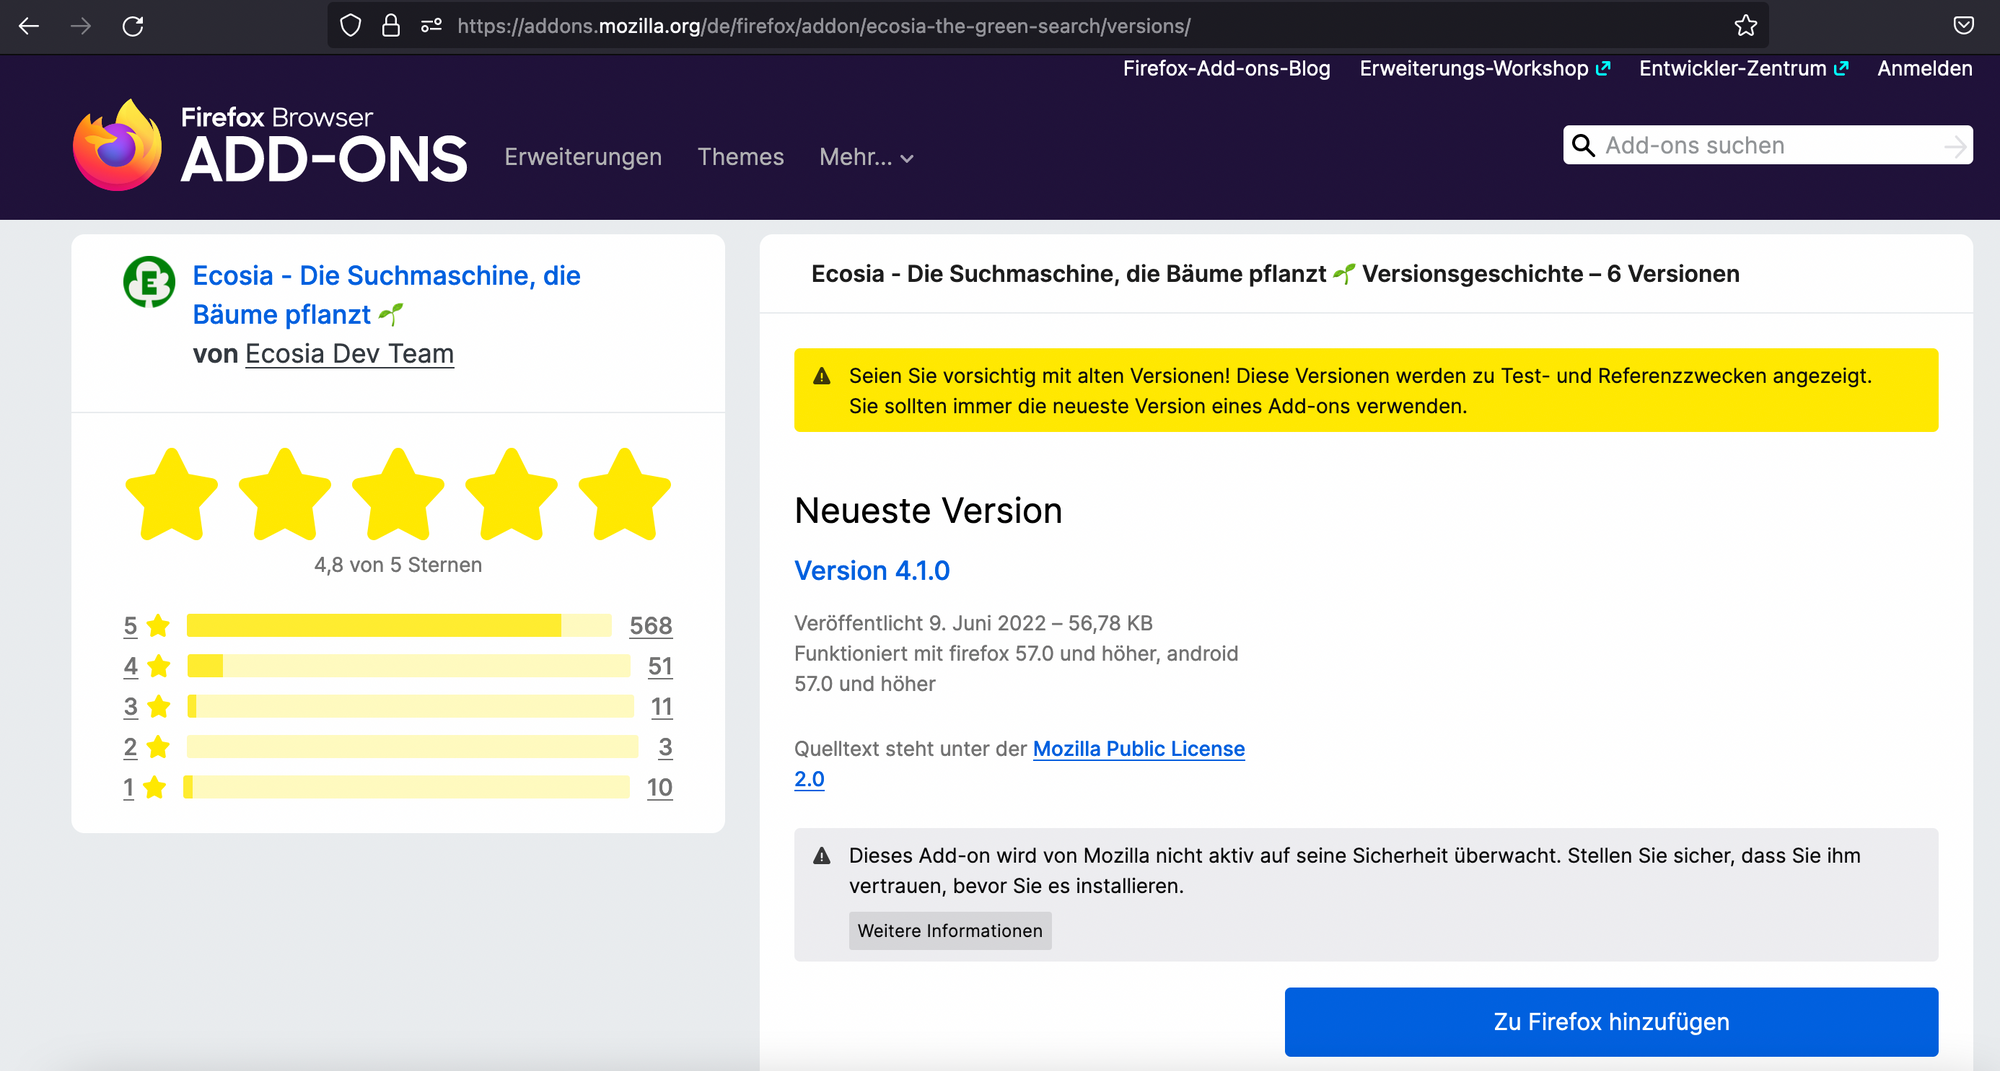Open the 11 three-star reviews count

tap(662, 707)
